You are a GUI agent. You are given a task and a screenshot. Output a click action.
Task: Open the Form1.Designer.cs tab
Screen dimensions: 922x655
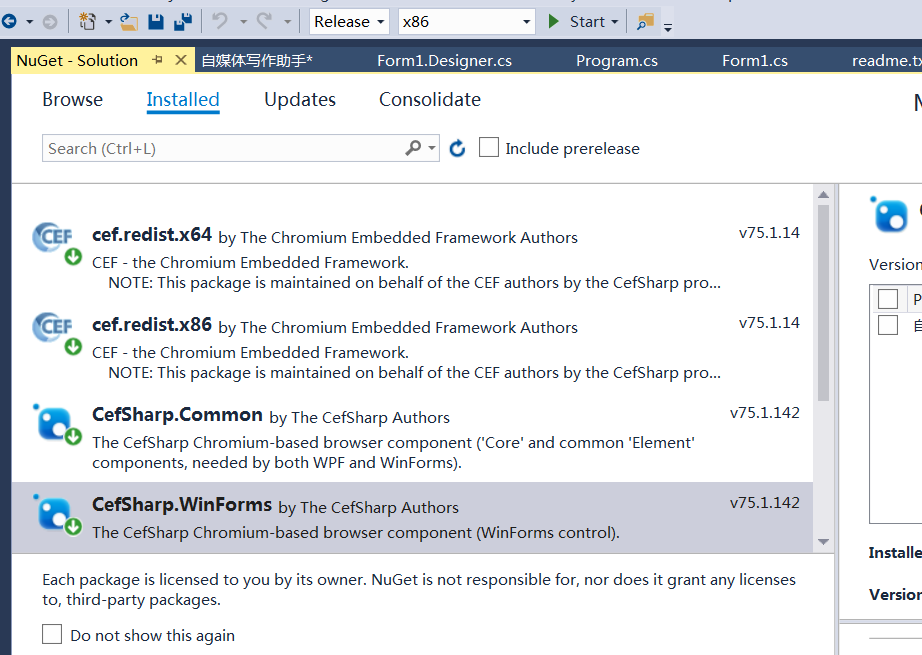[x=444, y=61]
